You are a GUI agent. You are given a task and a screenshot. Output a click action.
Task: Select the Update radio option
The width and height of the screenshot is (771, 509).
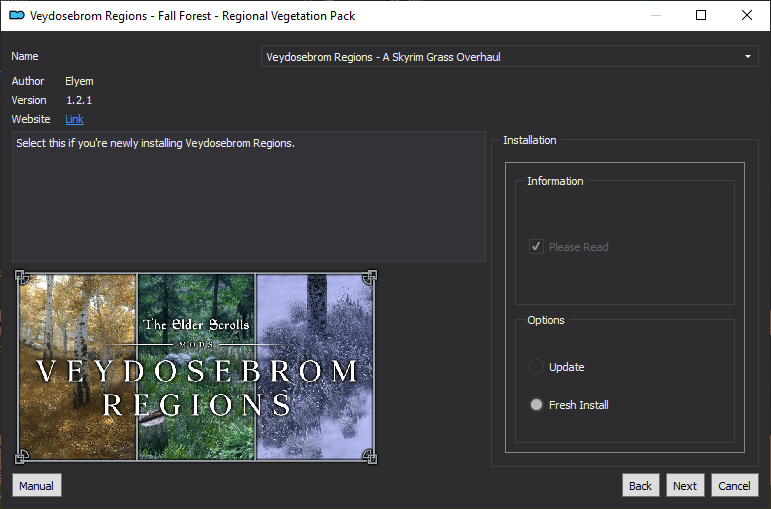click(557, 367)
